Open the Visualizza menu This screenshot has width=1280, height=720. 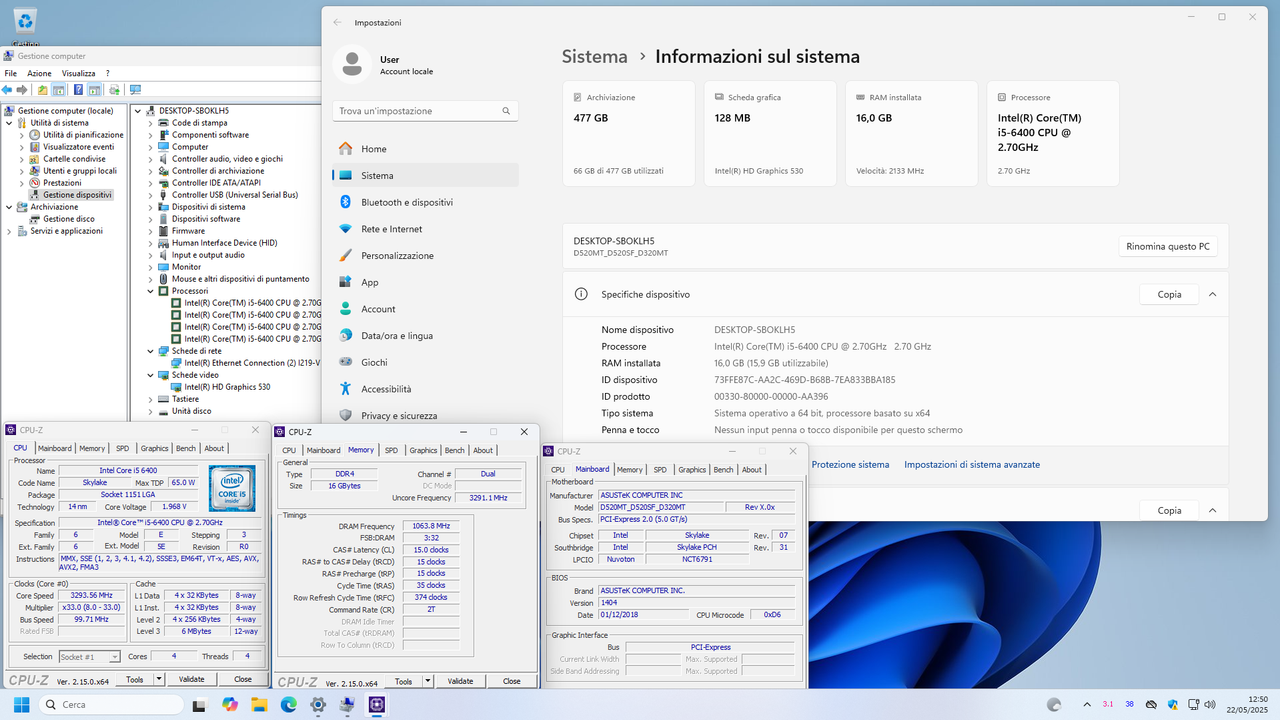click(x=78, y=73)
